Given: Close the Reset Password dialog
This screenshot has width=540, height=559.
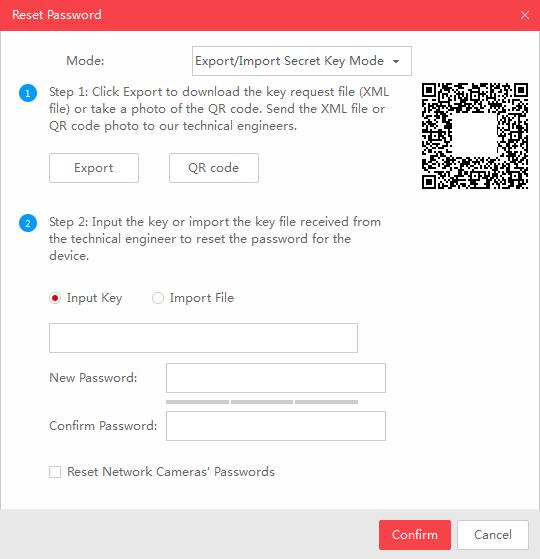Looking at the screenshot, I should (x=524, y=15).
